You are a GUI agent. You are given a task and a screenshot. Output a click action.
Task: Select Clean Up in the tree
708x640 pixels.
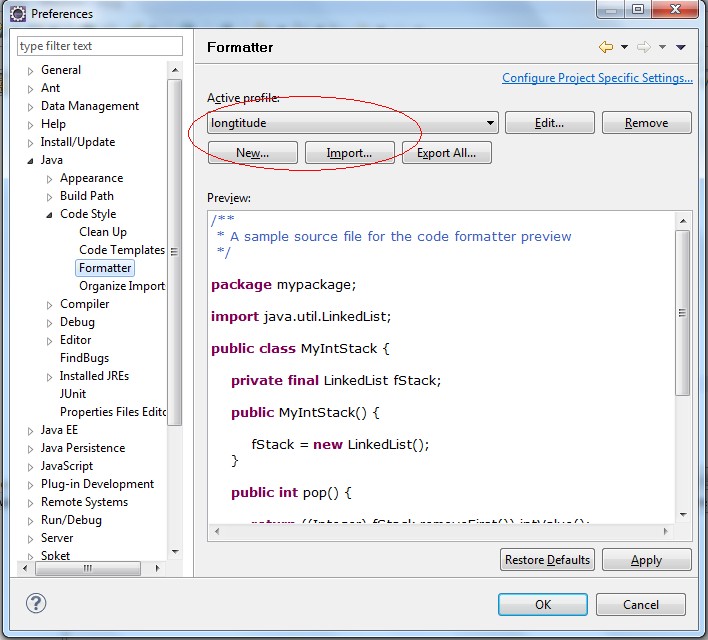[103, 232]
